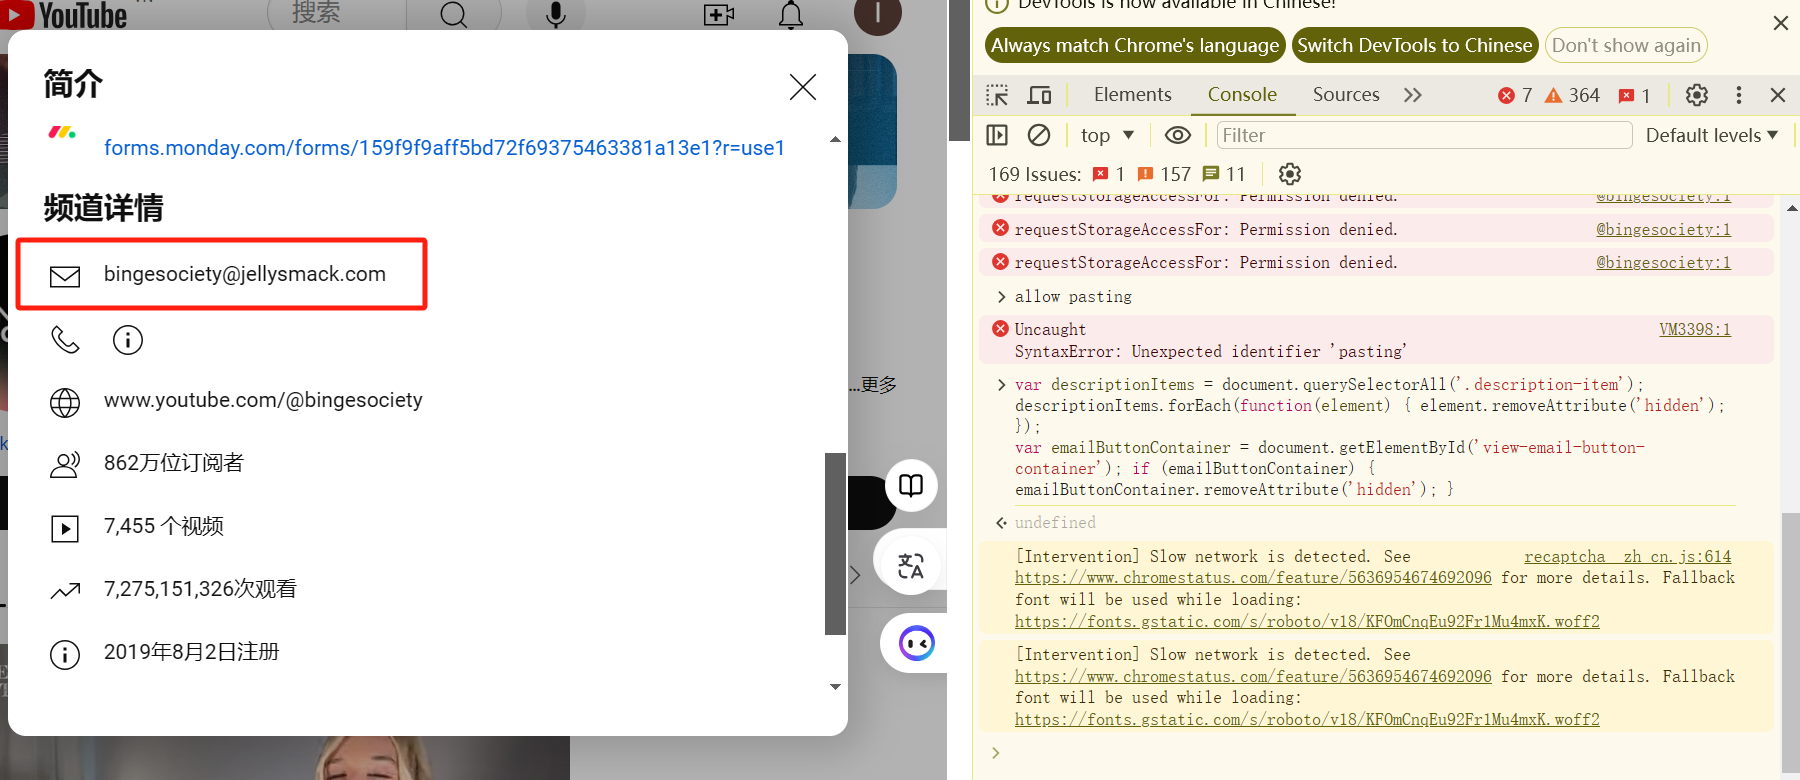The width and height of the screenshot is (1800, 780).
Task: Click the globe icon by channel URL
Action: click(65, 402)
